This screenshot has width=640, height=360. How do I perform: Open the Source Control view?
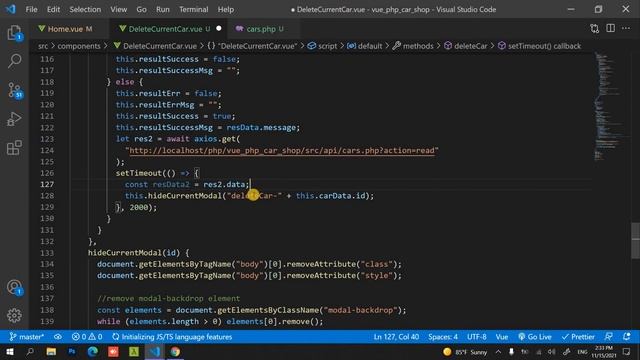tap(15, 90)
